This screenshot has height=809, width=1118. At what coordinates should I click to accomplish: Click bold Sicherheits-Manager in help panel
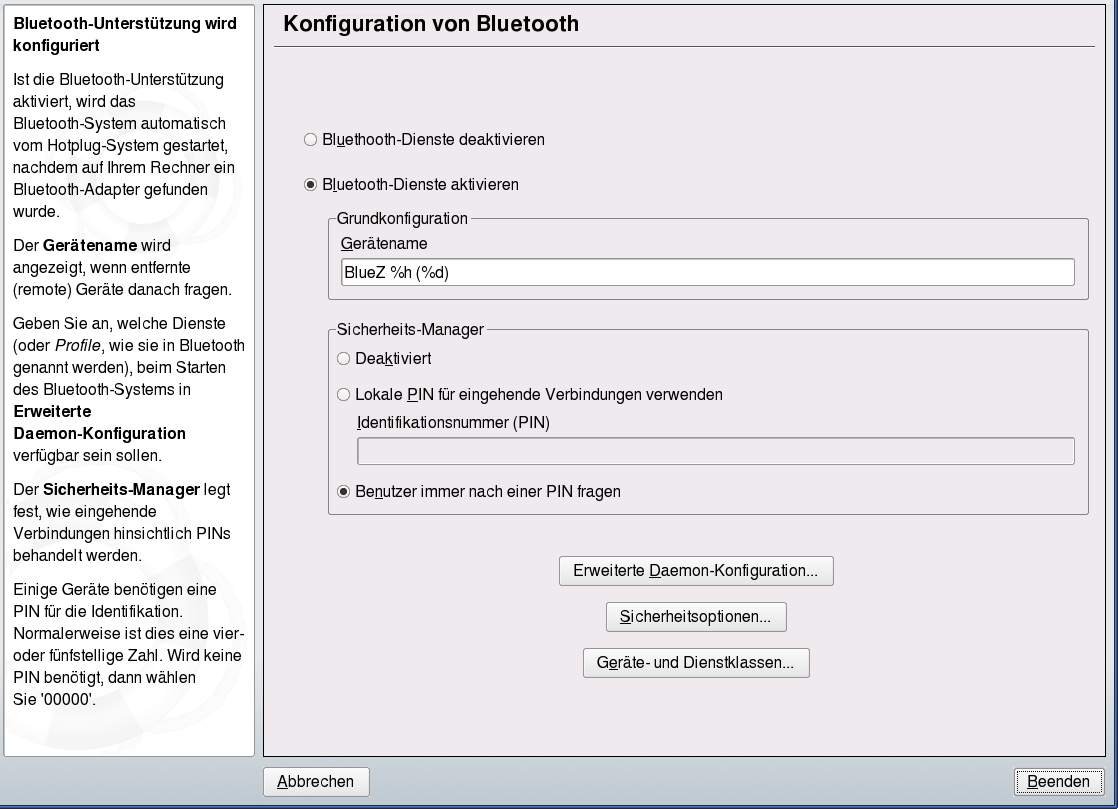pos(121,490)
